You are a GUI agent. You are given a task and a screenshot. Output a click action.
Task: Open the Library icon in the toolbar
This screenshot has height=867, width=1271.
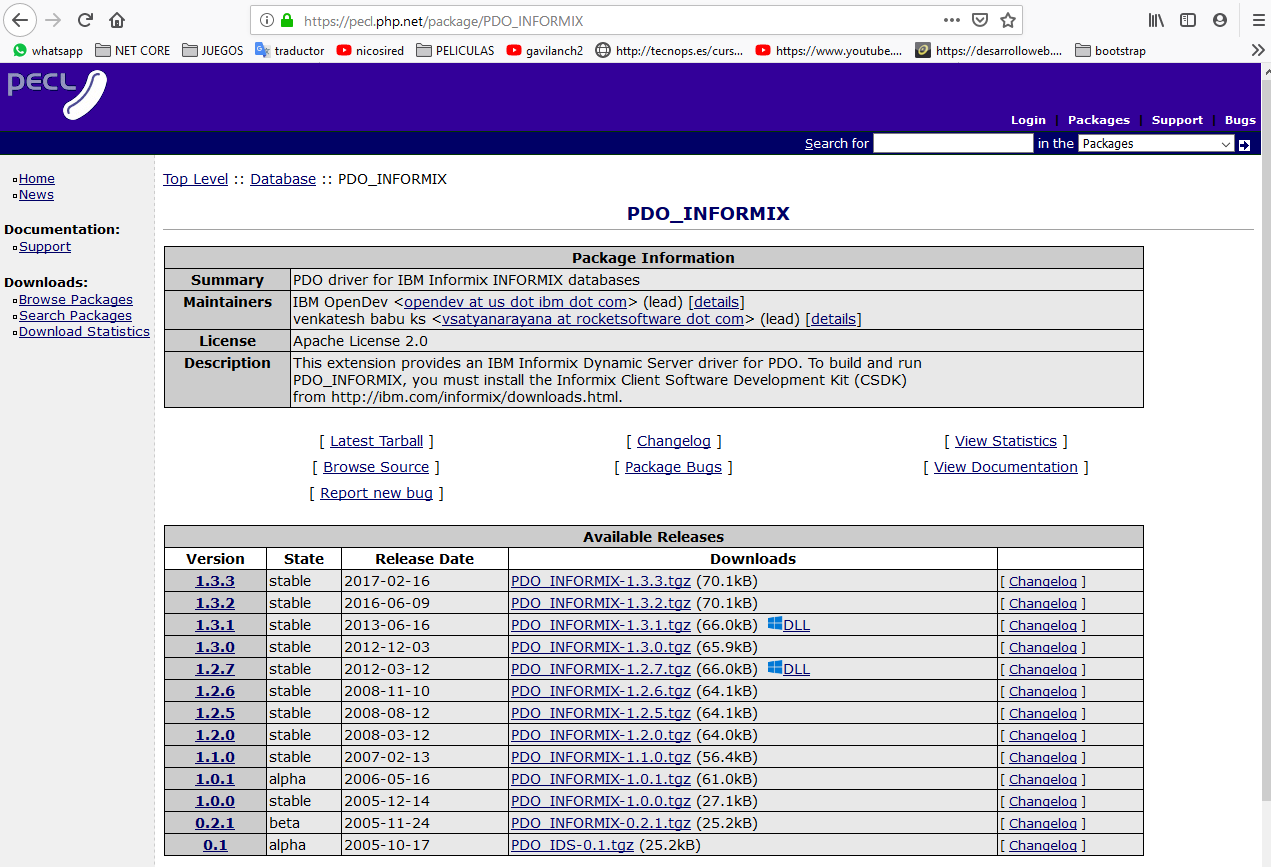point(1156,20)
